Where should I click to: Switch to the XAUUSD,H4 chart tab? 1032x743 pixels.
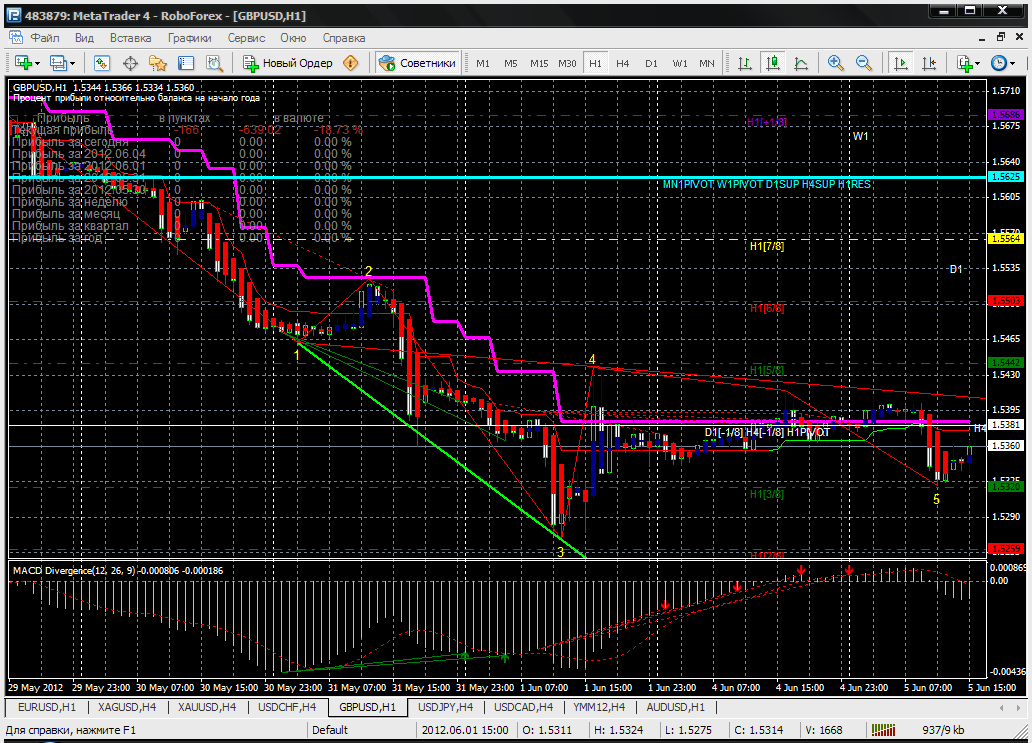point(207,707)
